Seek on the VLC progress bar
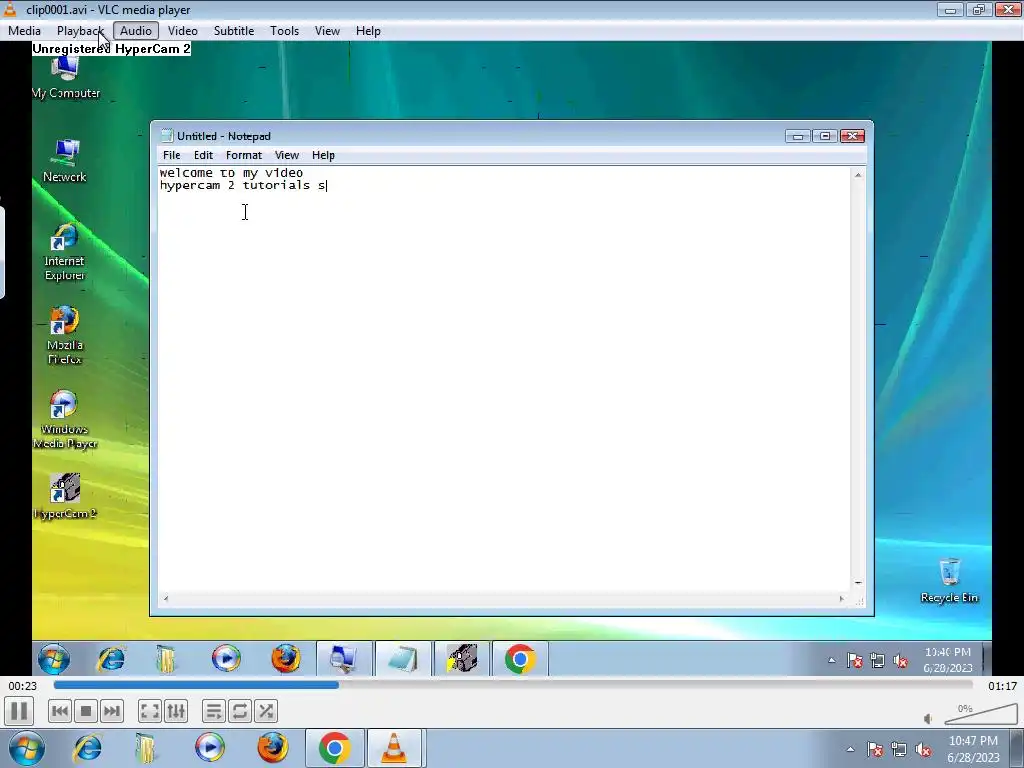This screenshot has height=768, width=1024. [513, 685]
